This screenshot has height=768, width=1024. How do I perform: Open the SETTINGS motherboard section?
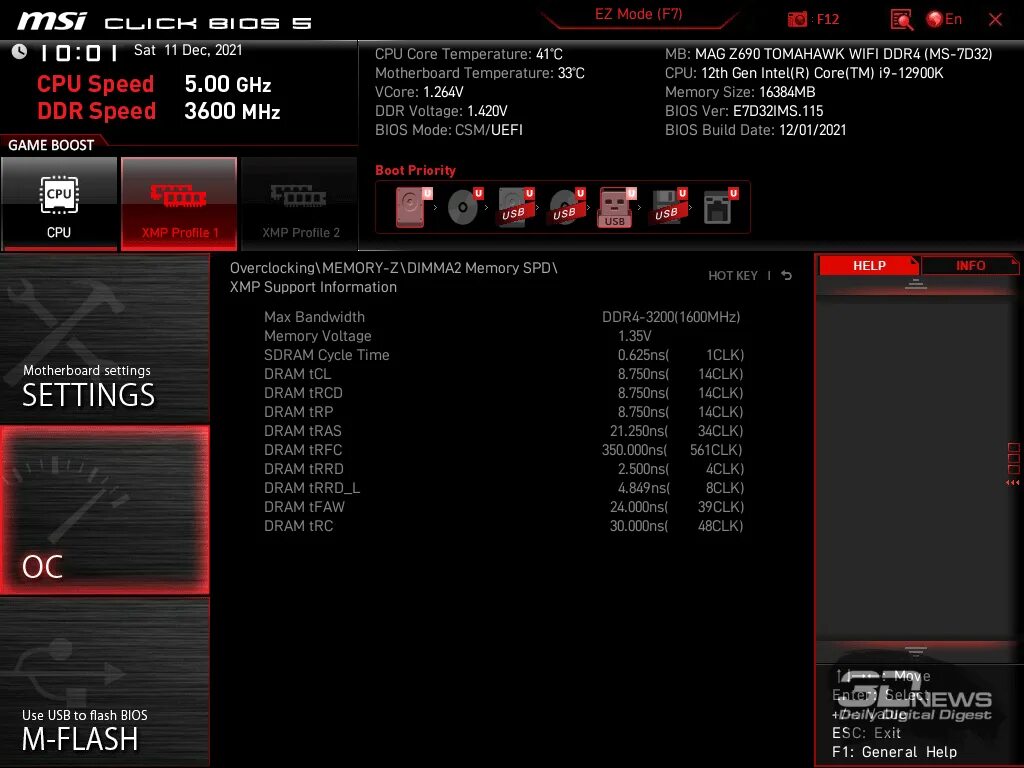(104, 339)
